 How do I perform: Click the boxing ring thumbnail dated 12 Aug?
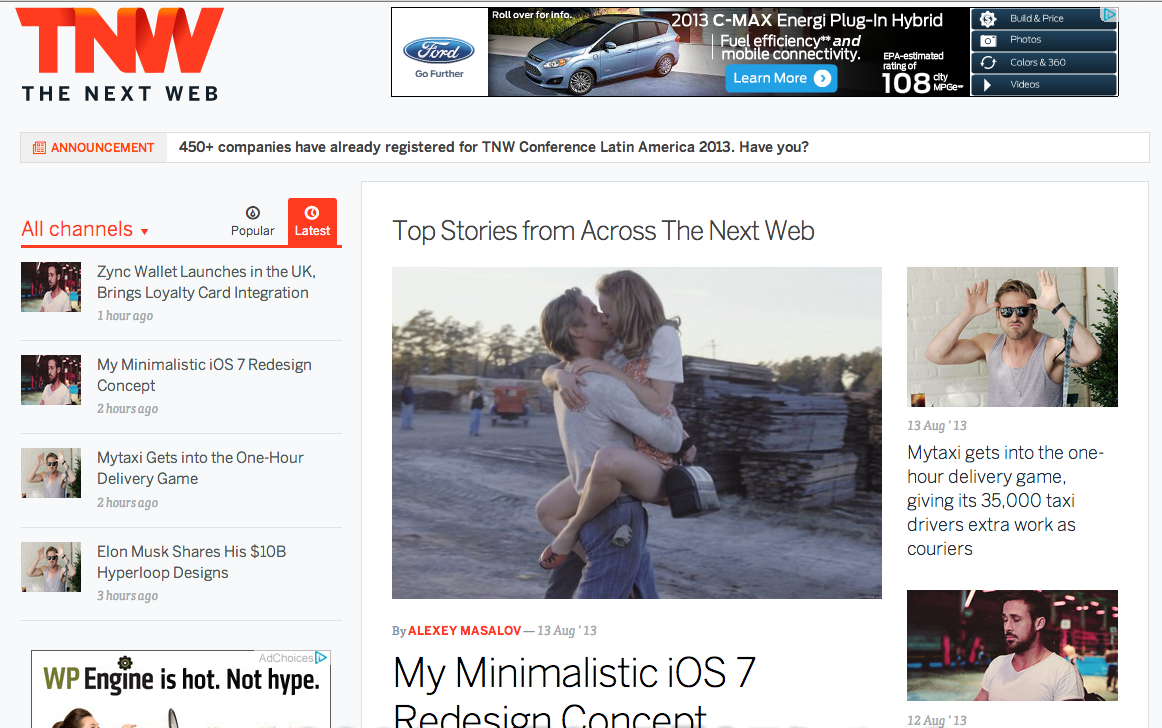tap(1012, 645)
